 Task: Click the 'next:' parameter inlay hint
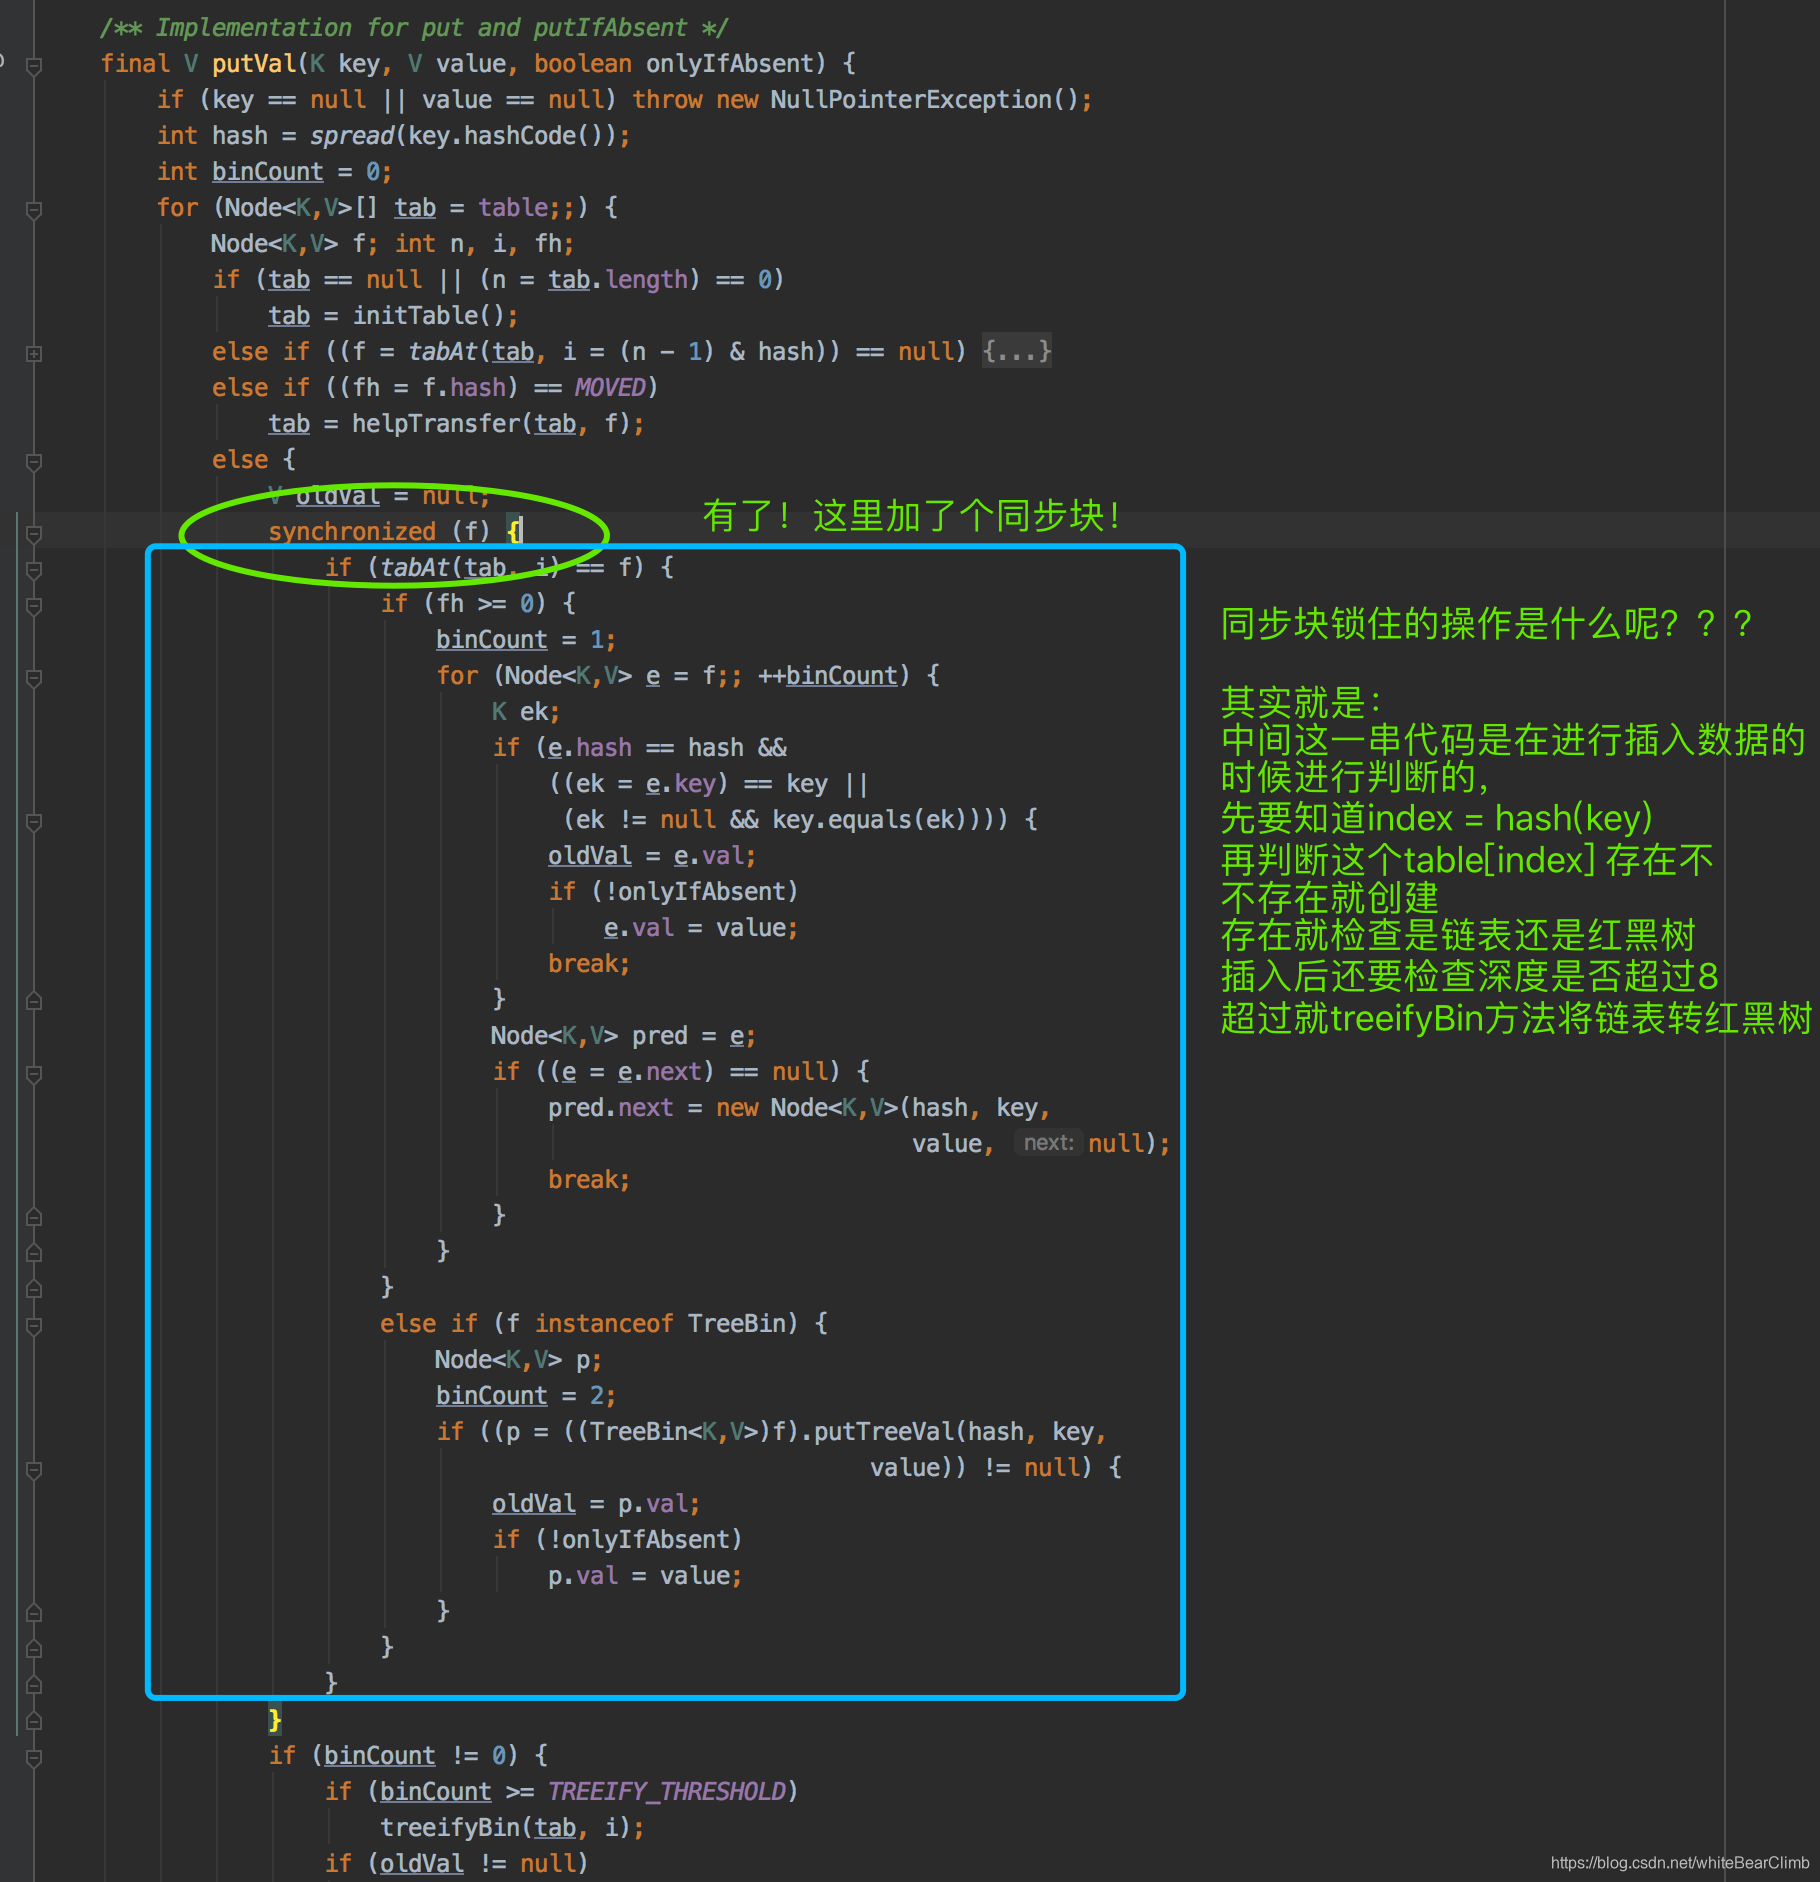coord(1048,1143)
